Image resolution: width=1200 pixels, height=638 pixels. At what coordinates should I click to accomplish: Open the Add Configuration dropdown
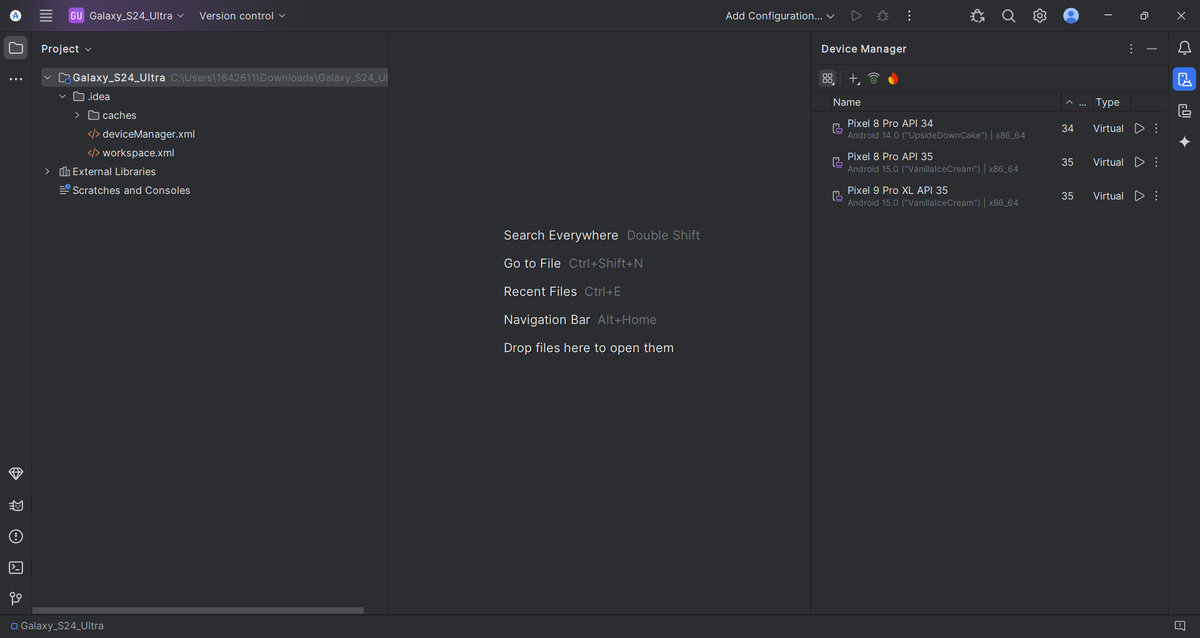[780, 16]
